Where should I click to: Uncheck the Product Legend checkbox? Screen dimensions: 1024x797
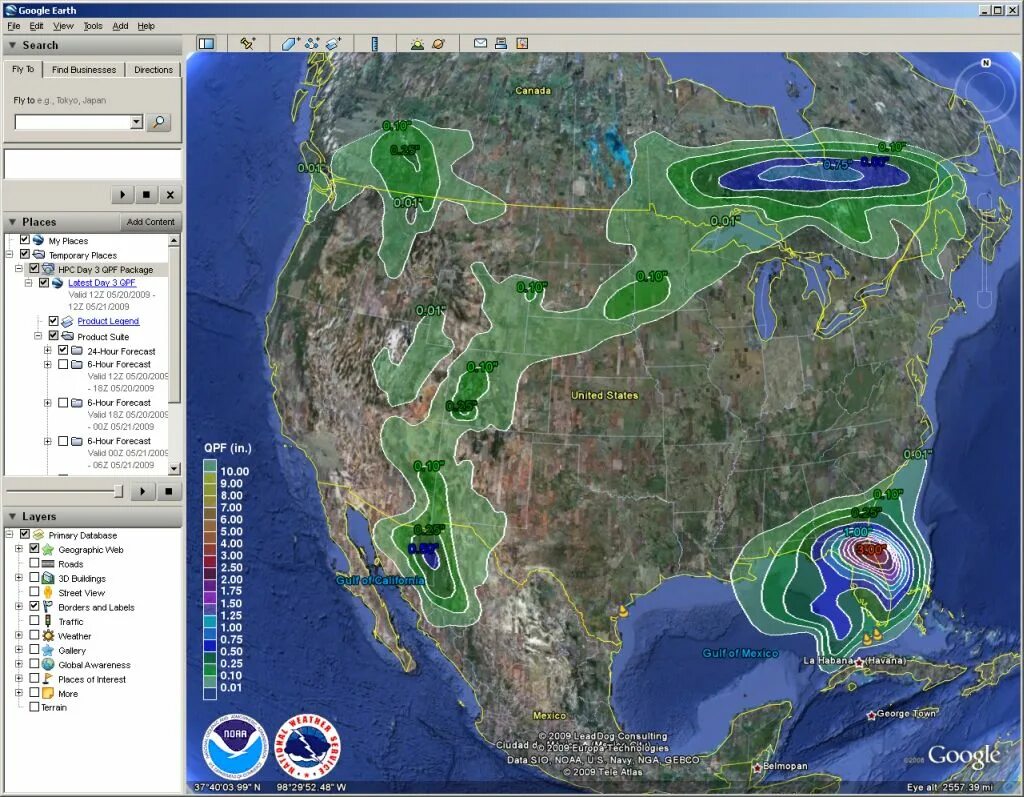tap(54, 321)
